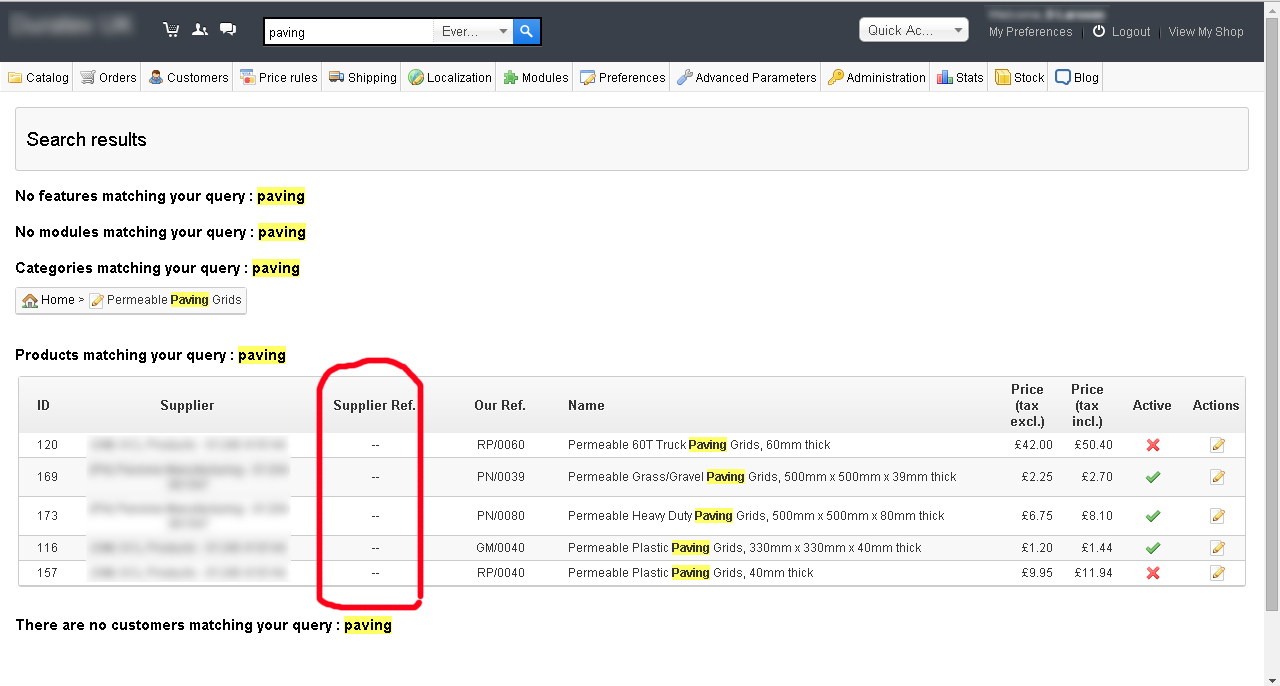Click the £11.94 tax-inclusive price
The width and height of the screenshot is (1280, 686).
(x=1094, y=573)
